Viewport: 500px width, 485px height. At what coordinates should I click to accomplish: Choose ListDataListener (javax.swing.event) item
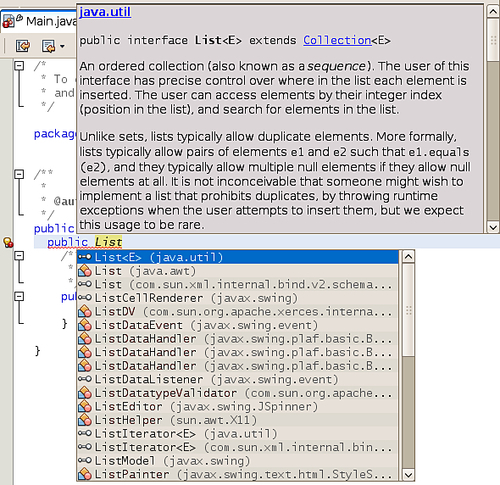(238, 379)
